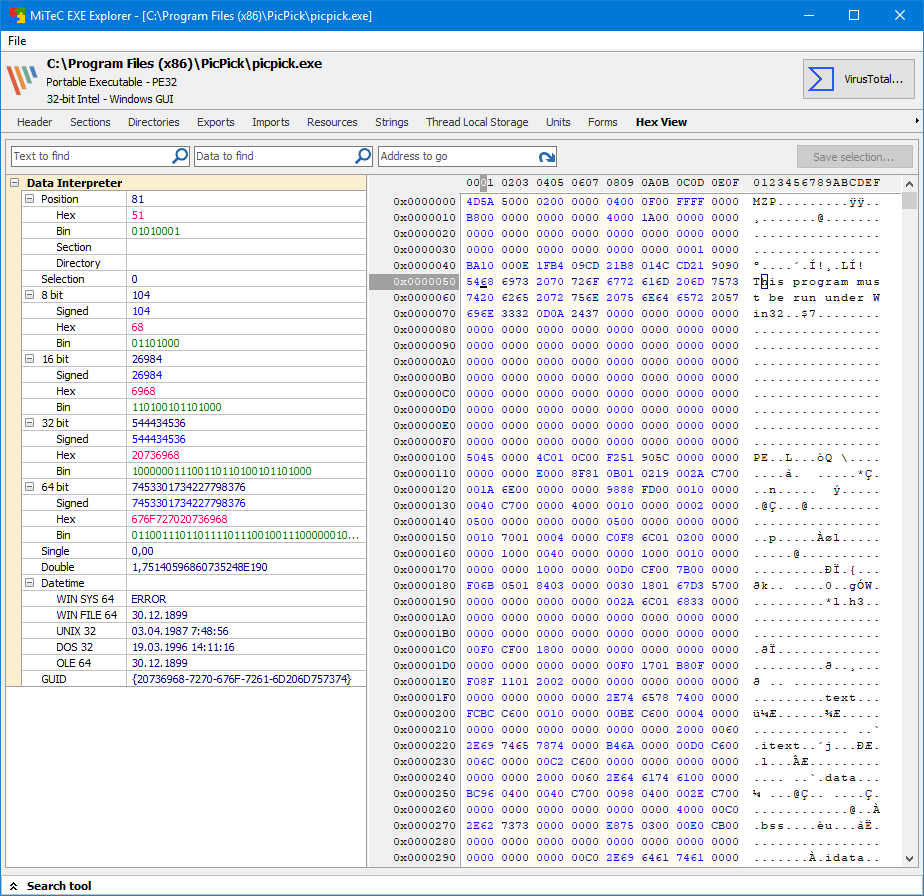This screenshot has height=896, width=924.
Task: Select the UNIX 32 datetime value
Action: click(x=180, y=631)
